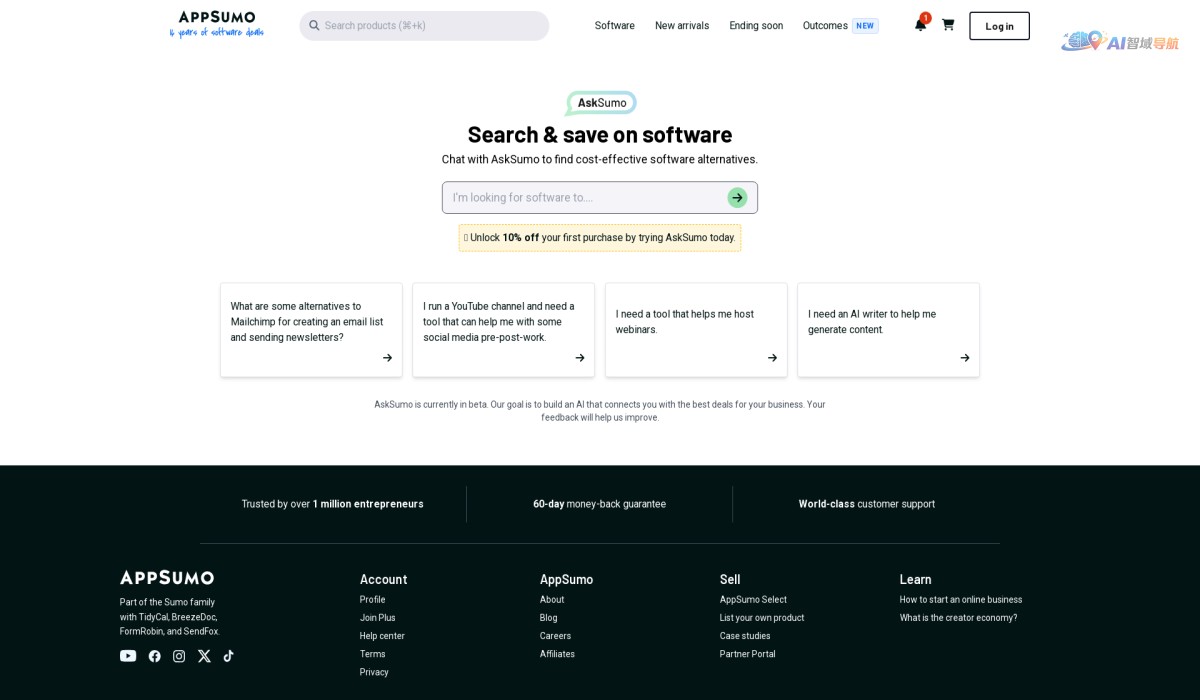This screenshot has height=700, width=1200.
Task: Open AppSumo YouTube channel icon
Action: [128, 656]
